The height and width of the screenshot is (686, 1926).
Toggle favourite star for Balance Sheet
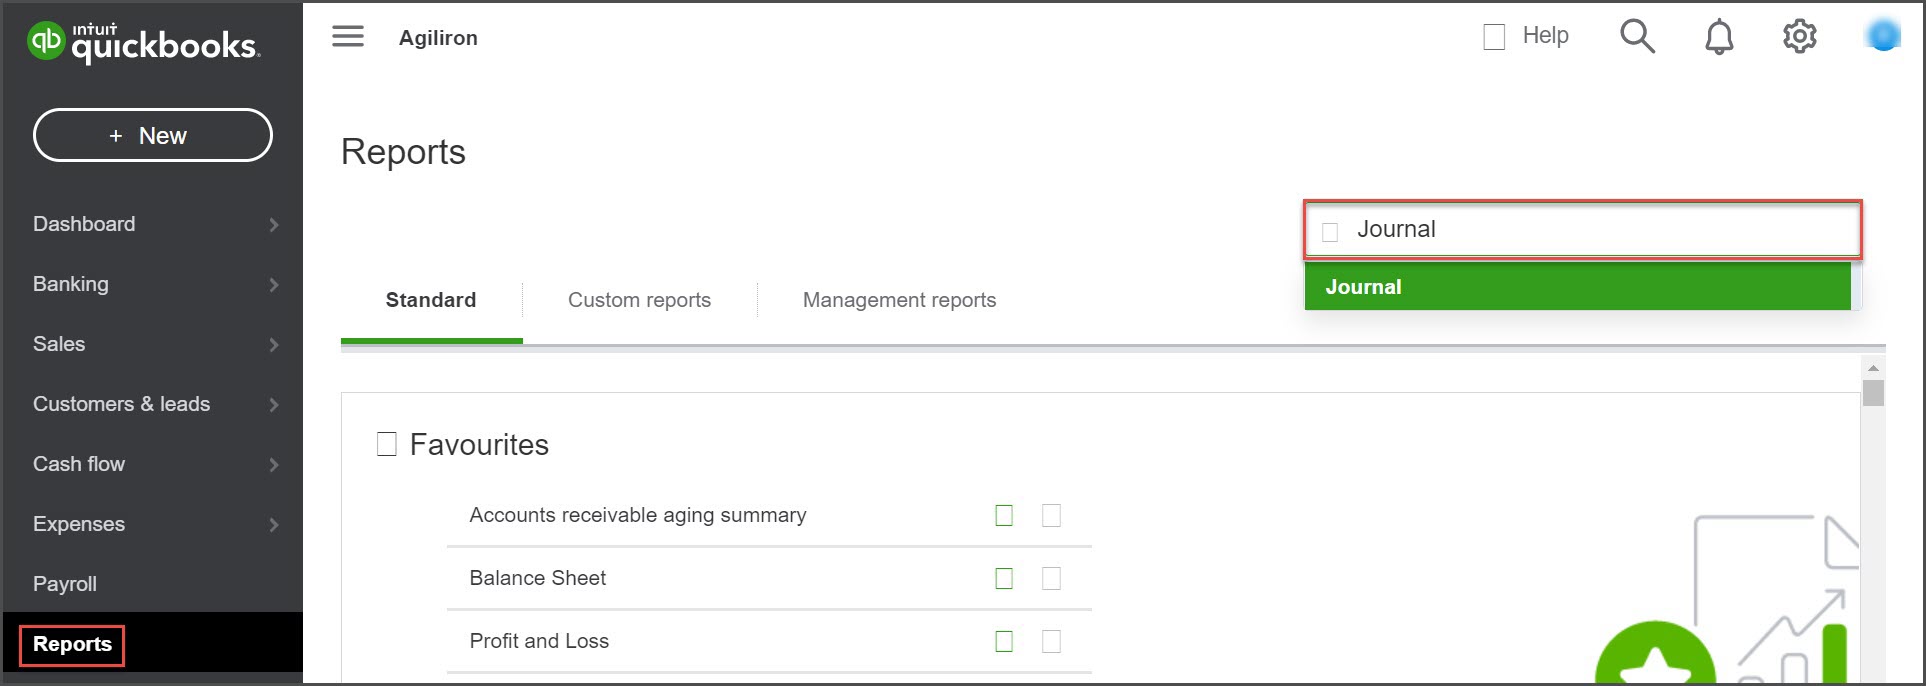coord(1004,578)
